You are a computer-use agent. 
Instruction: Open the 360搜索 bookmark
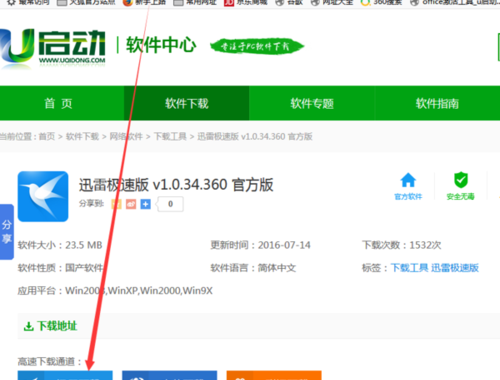point(382,3)
